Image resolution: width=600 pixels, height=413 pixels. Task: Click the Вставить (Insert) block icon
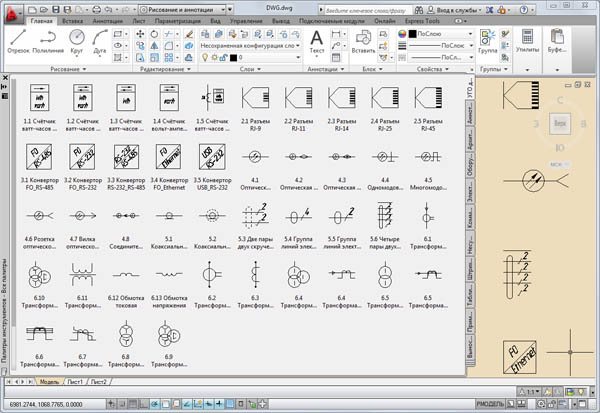[x=363, y=40]
